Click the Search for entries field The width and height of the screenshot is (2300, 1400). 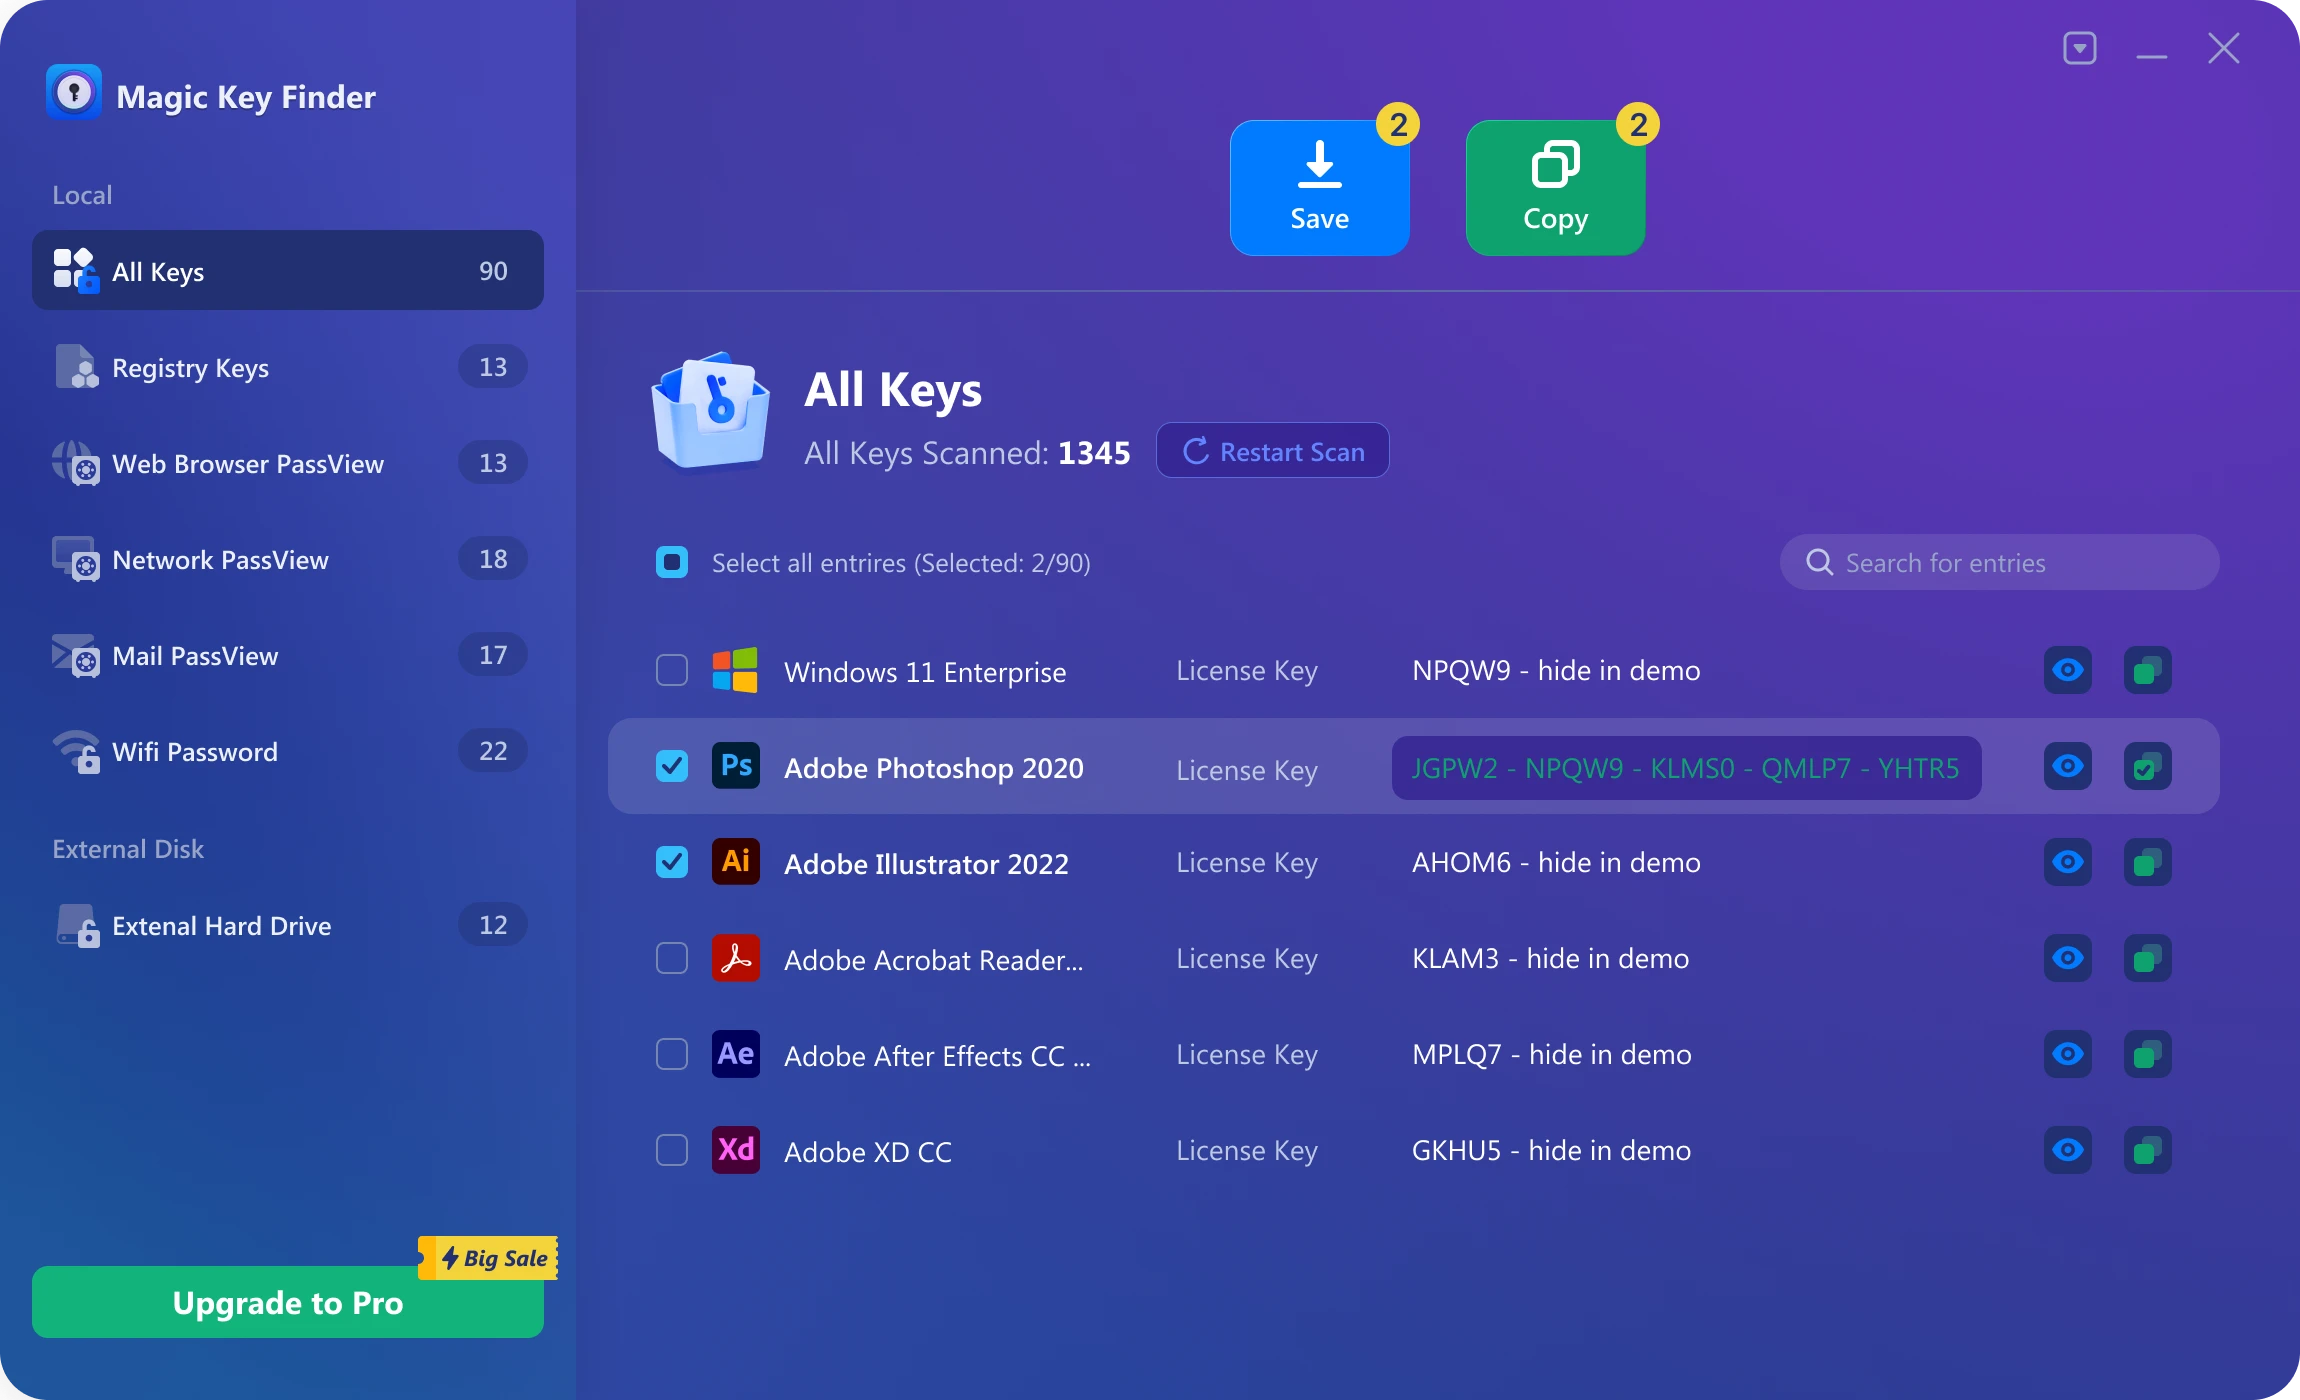click(x=2000, y=562)
